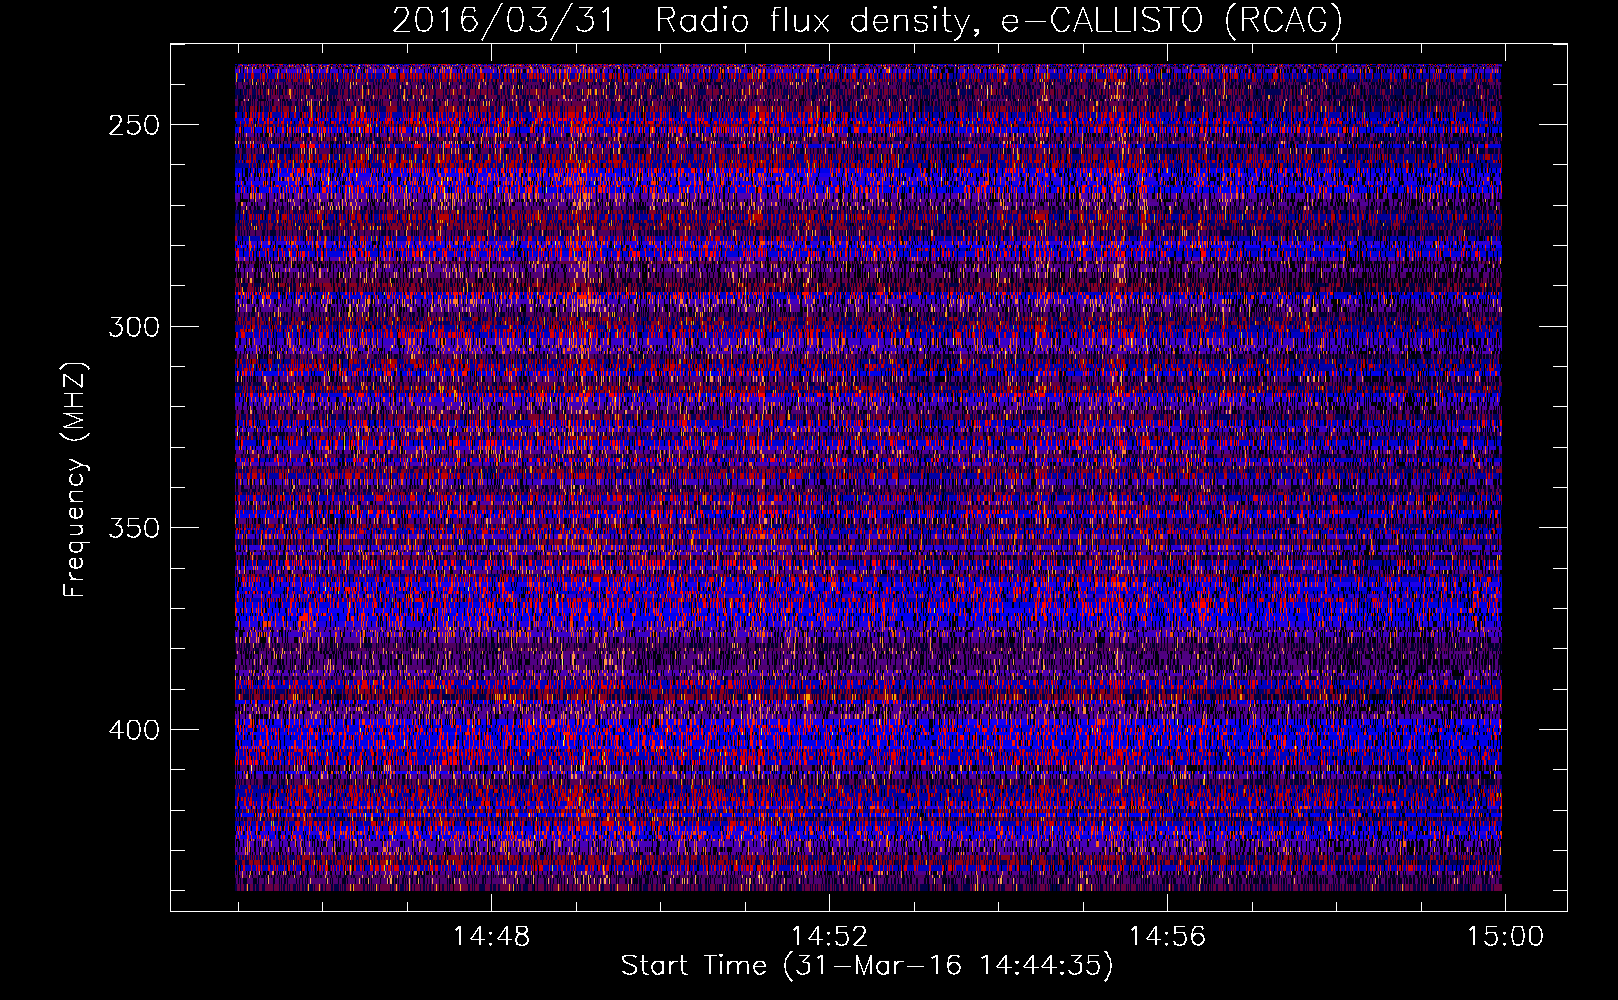Click the 14:48 time tick label
Viewport: 1618px width, 1000px height.
pyautogui.click(x=491, y=937)
